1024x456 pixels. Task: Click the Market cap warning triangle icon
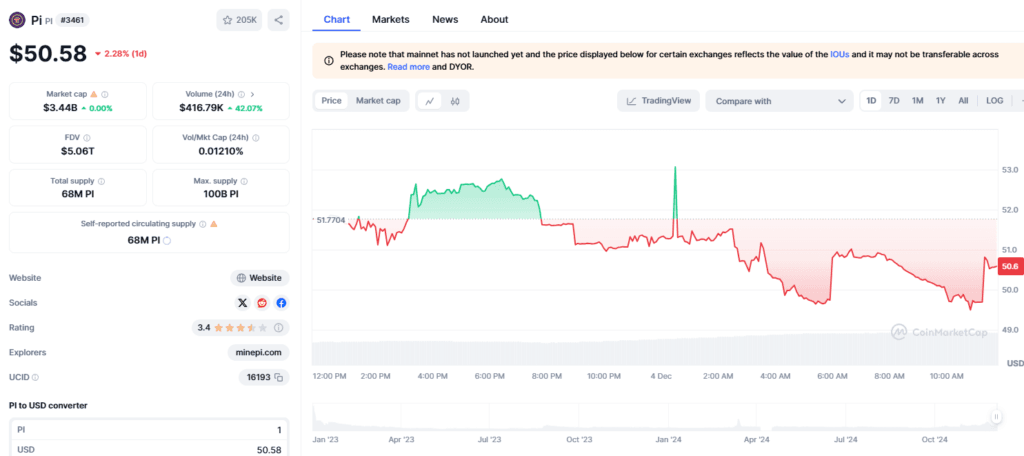tap(93, 94)
